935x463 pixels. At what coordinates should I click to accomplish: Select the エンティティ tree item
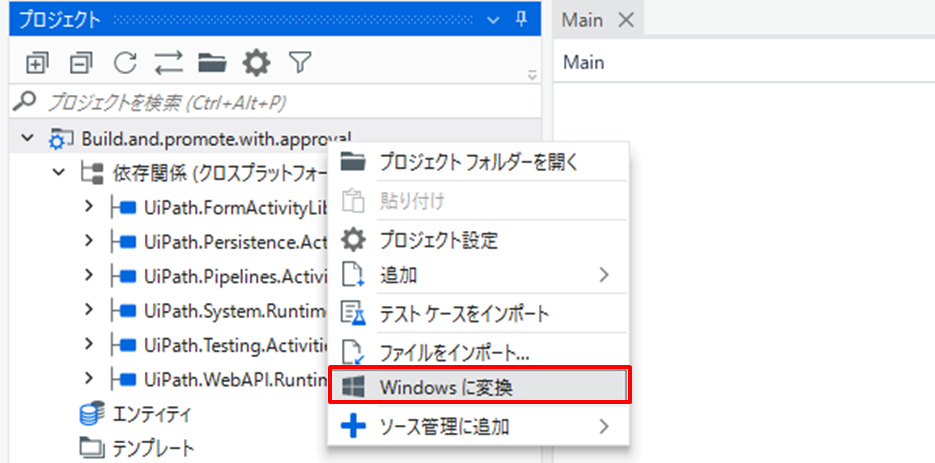pos(153,414)
